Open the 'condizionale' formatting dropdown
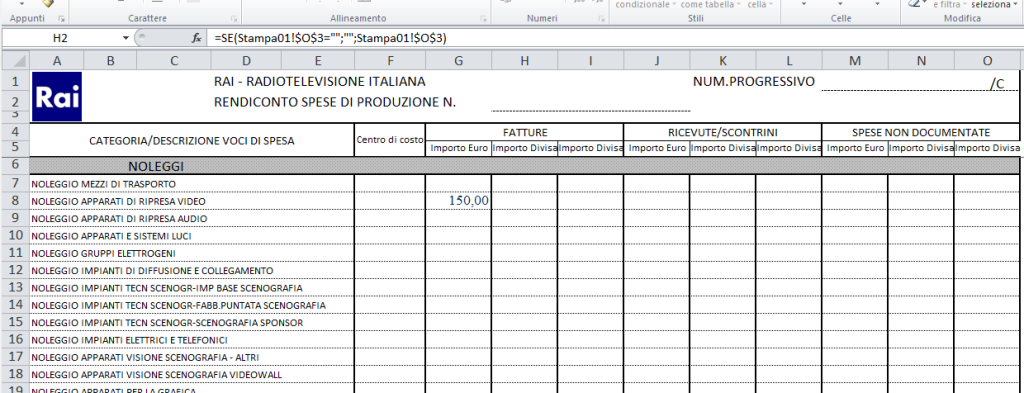1024x393 pixels. 645,5
